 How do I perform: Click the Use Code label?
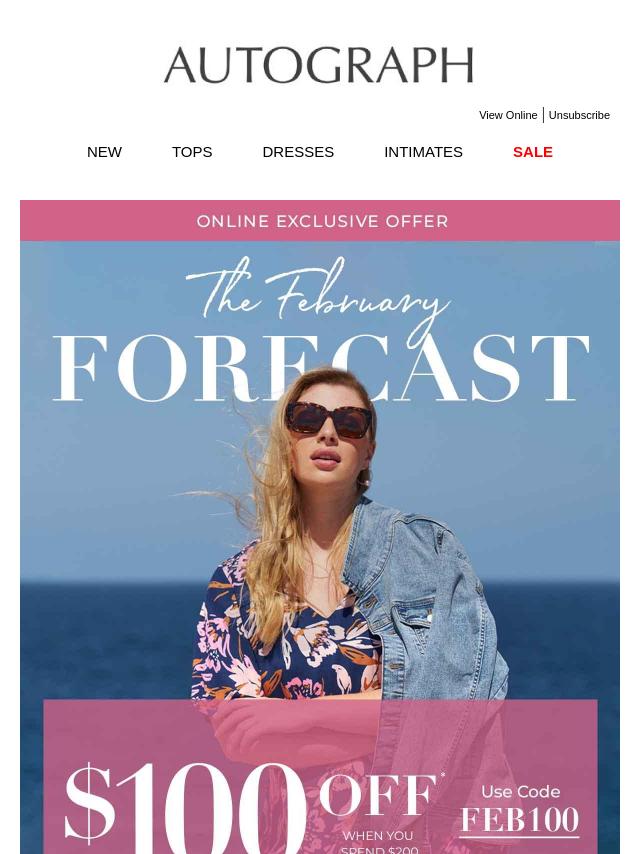click(520, 791)
